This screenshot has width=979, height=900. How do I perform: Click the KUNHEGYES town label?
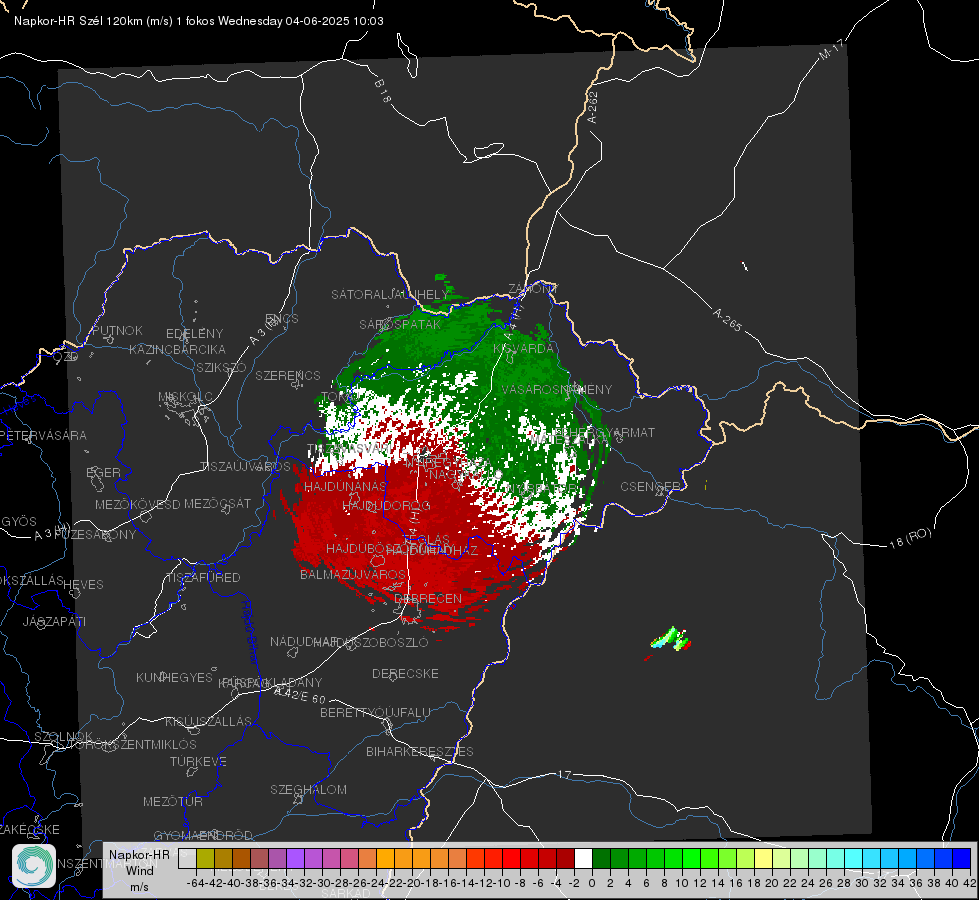click(x=174, y=677)
